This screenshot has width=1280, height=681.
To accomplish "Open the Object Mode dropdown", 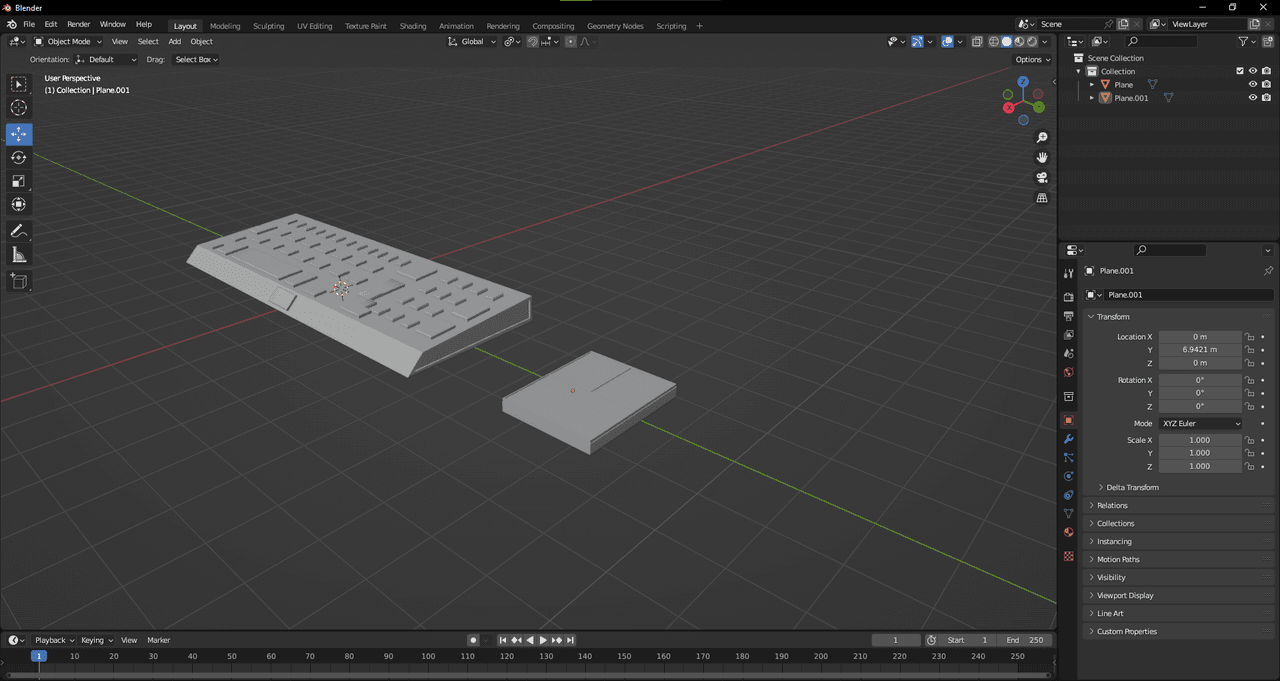I will tap(68, 42).
